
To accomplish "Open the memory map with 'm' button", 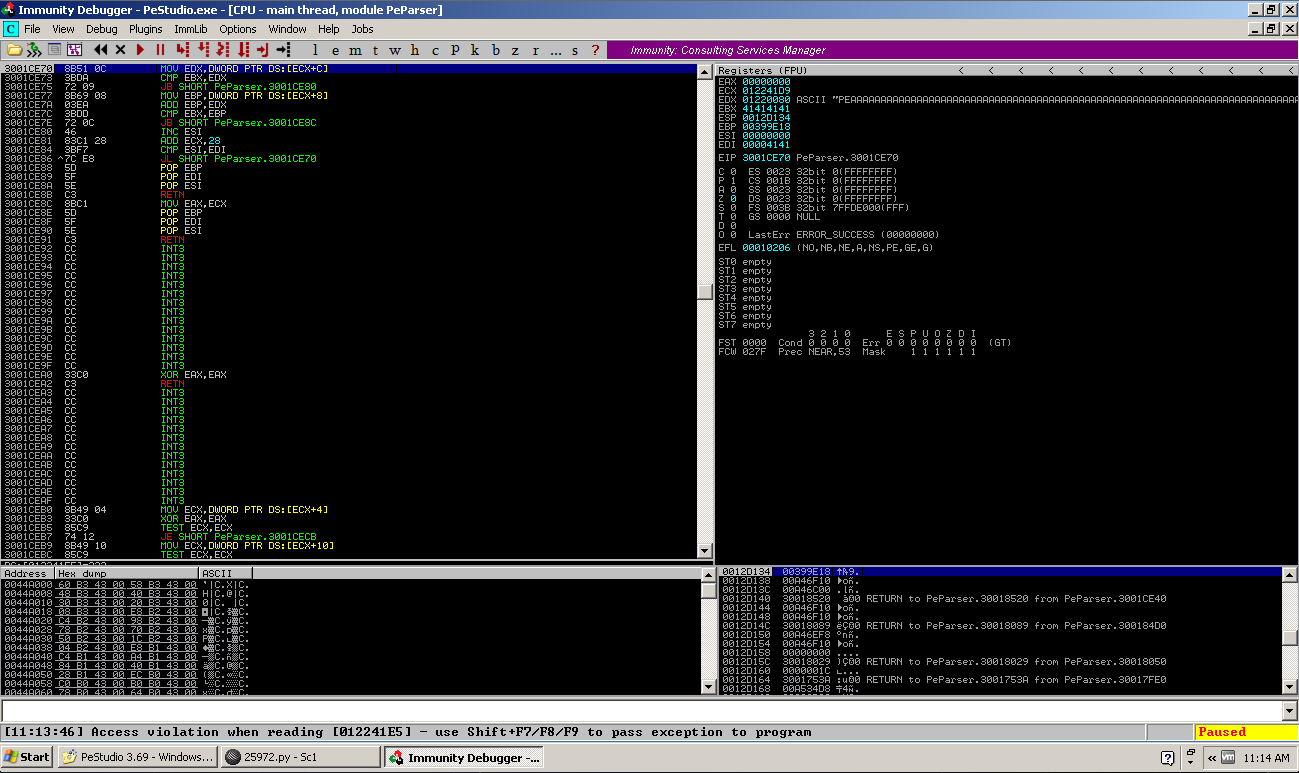I will click(355, 50).
